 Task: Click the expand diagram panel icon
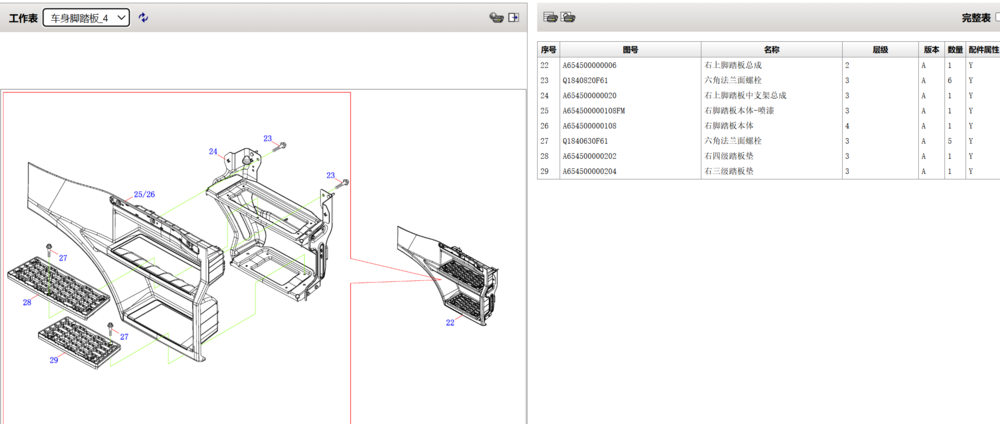tap(513, 18)
